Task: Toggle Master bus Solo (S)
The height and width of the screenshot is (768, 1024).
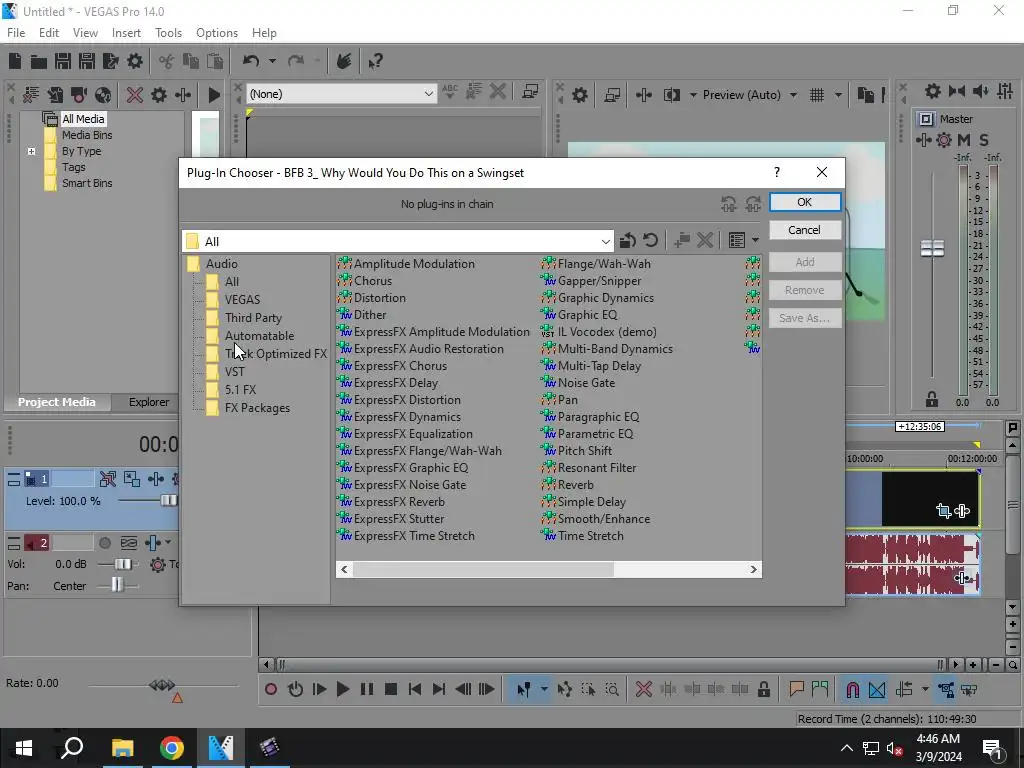Action: 984,140
